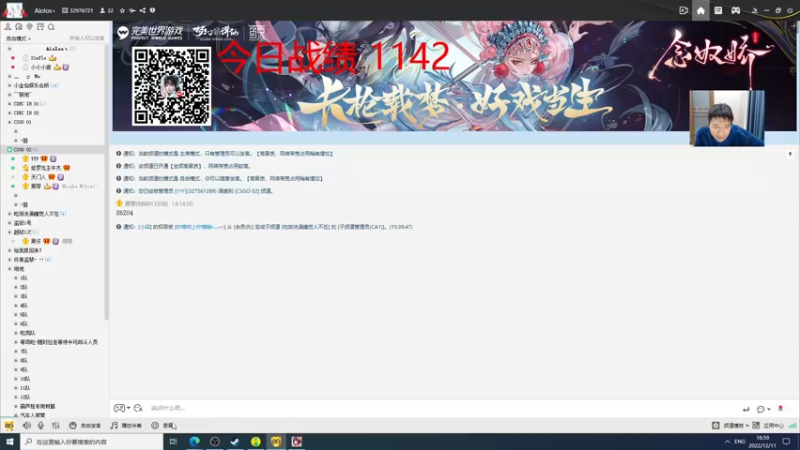Open the channel template menu at bottom right
Screen dimensions: 800x450
coord(730,426)
